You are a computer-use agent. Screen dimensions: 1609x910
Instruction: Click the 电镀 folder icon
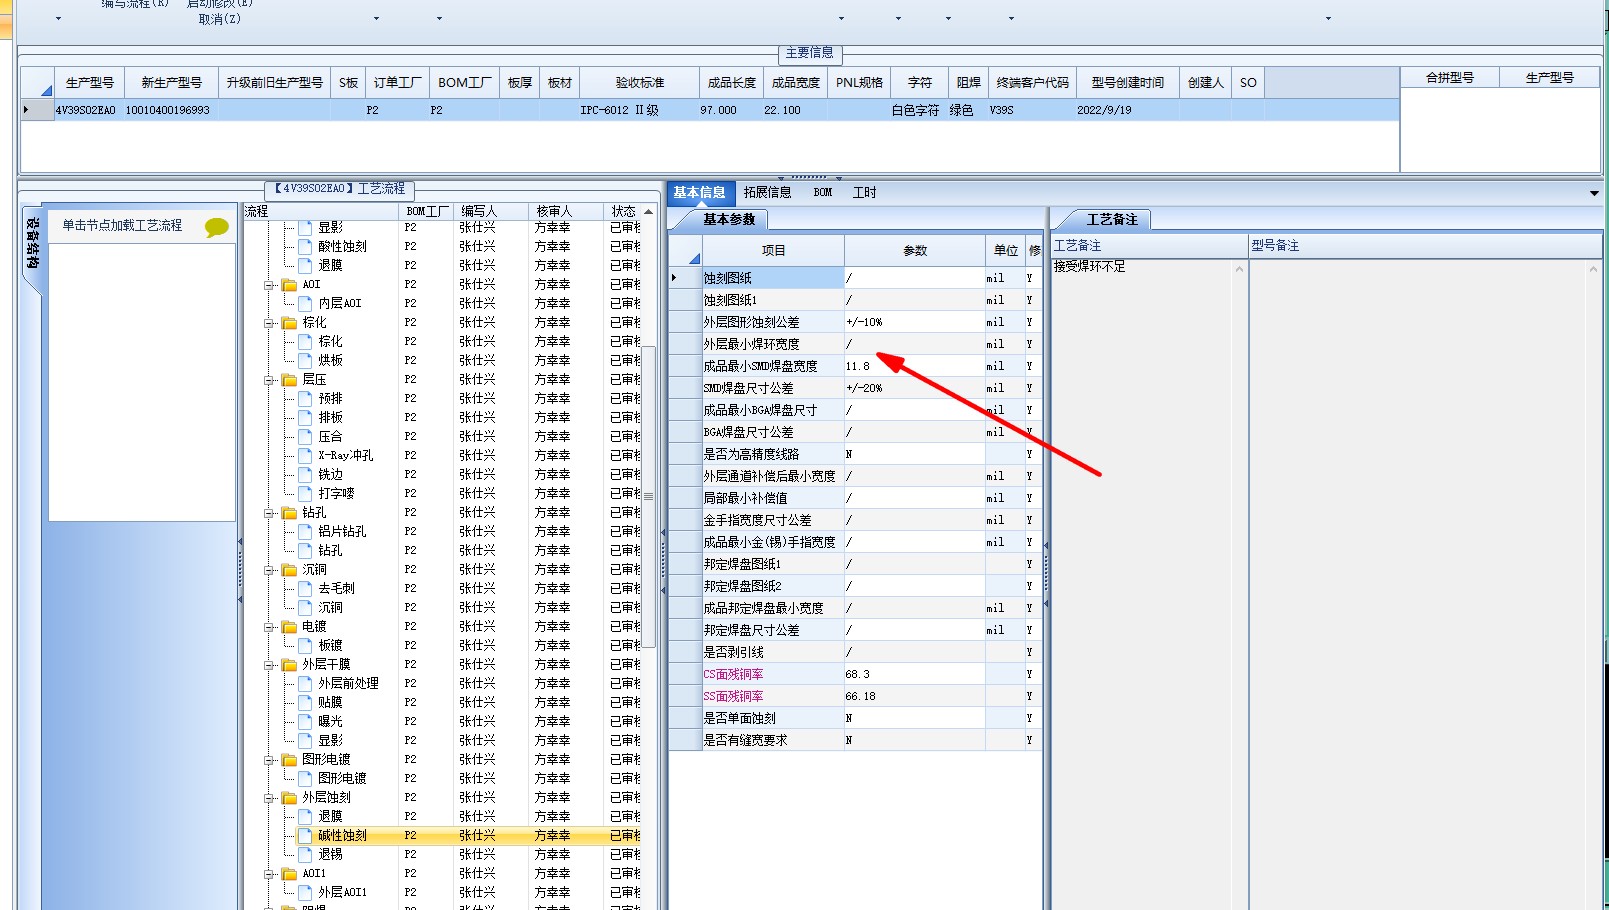pyautogui.click(x=289, y=627)
